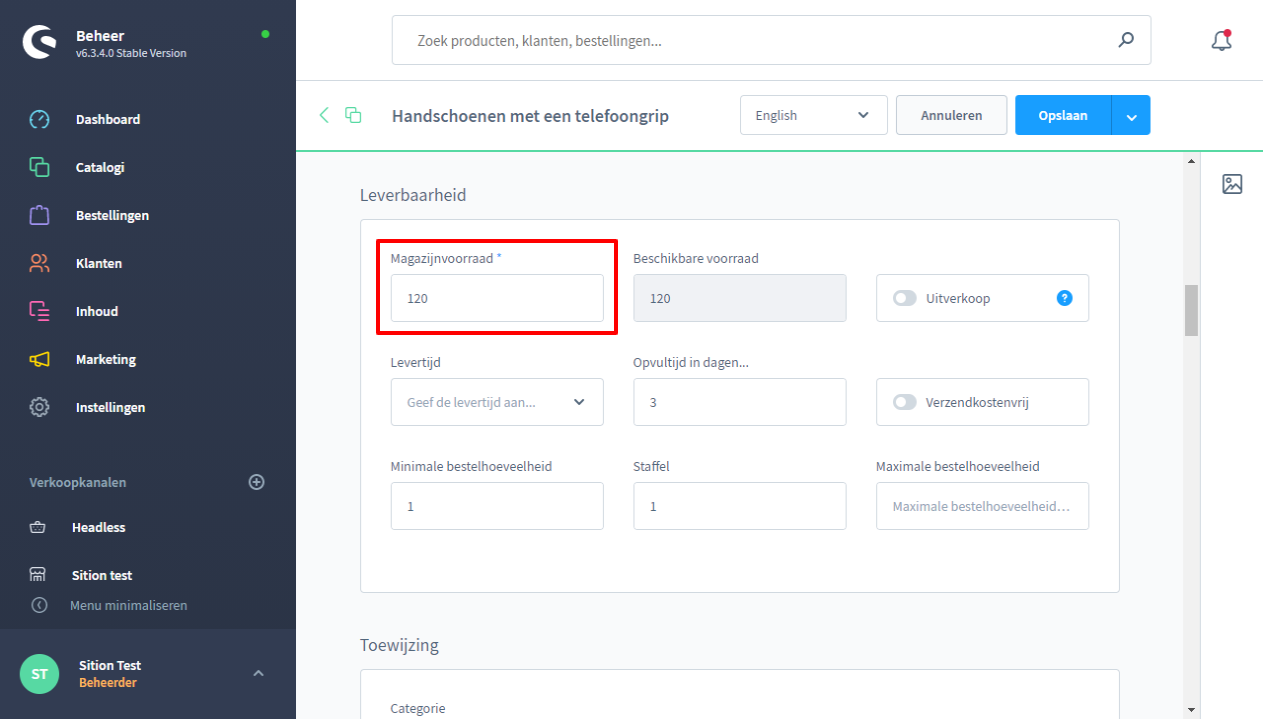Click the Uitverkoop help question icon
Viewport: 1263px width, 719px height.
[x=1064, y=298]
